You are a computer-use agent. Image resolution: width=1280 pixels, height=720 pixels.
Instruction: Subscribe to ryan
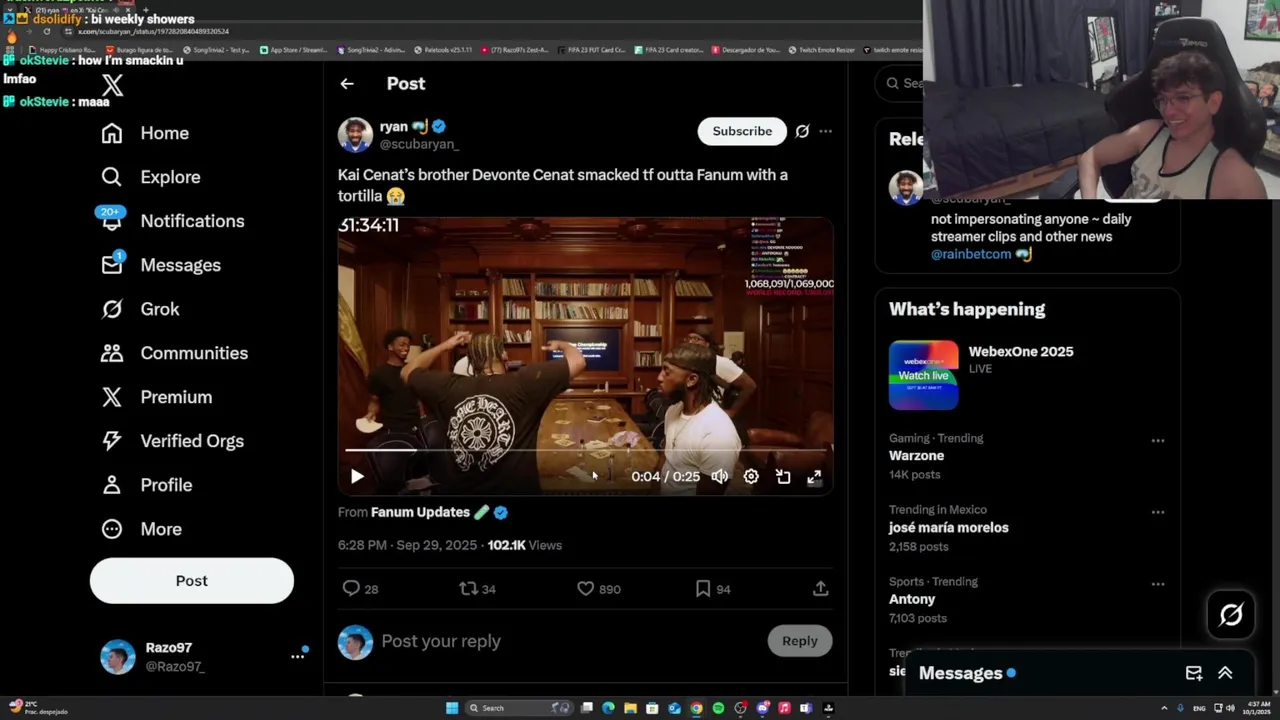(x=742, y=131)
